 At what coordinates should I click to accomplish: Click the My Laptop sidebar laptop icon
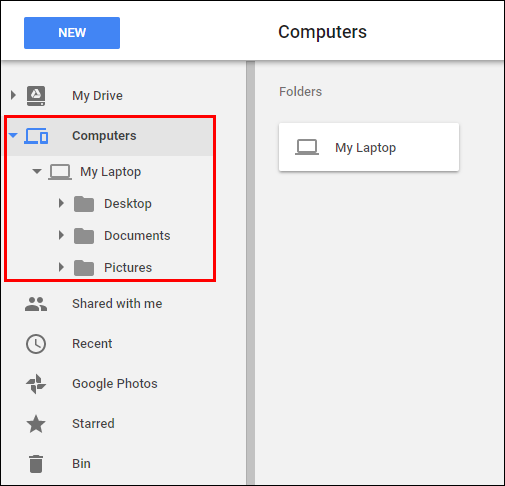pyautogui.click(x=60, y=172)
